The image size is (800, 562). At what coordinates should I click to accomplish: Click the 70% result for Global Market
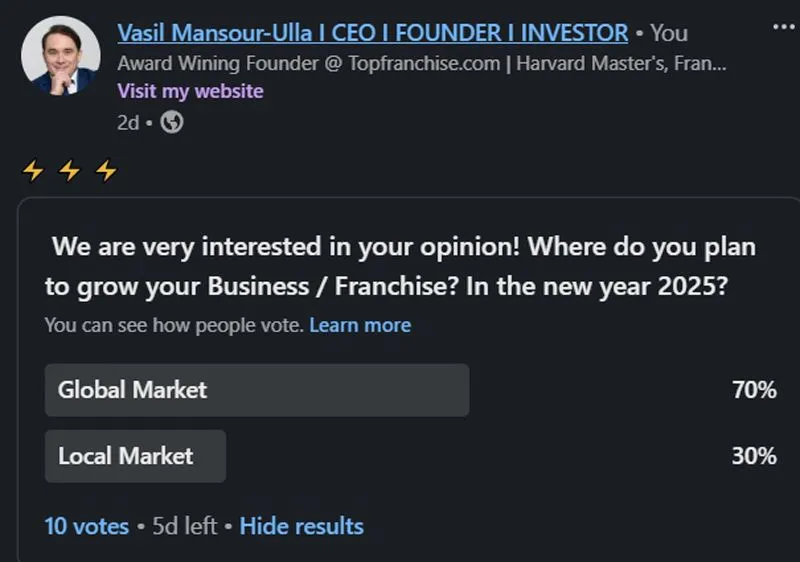(x=754, y=390)
